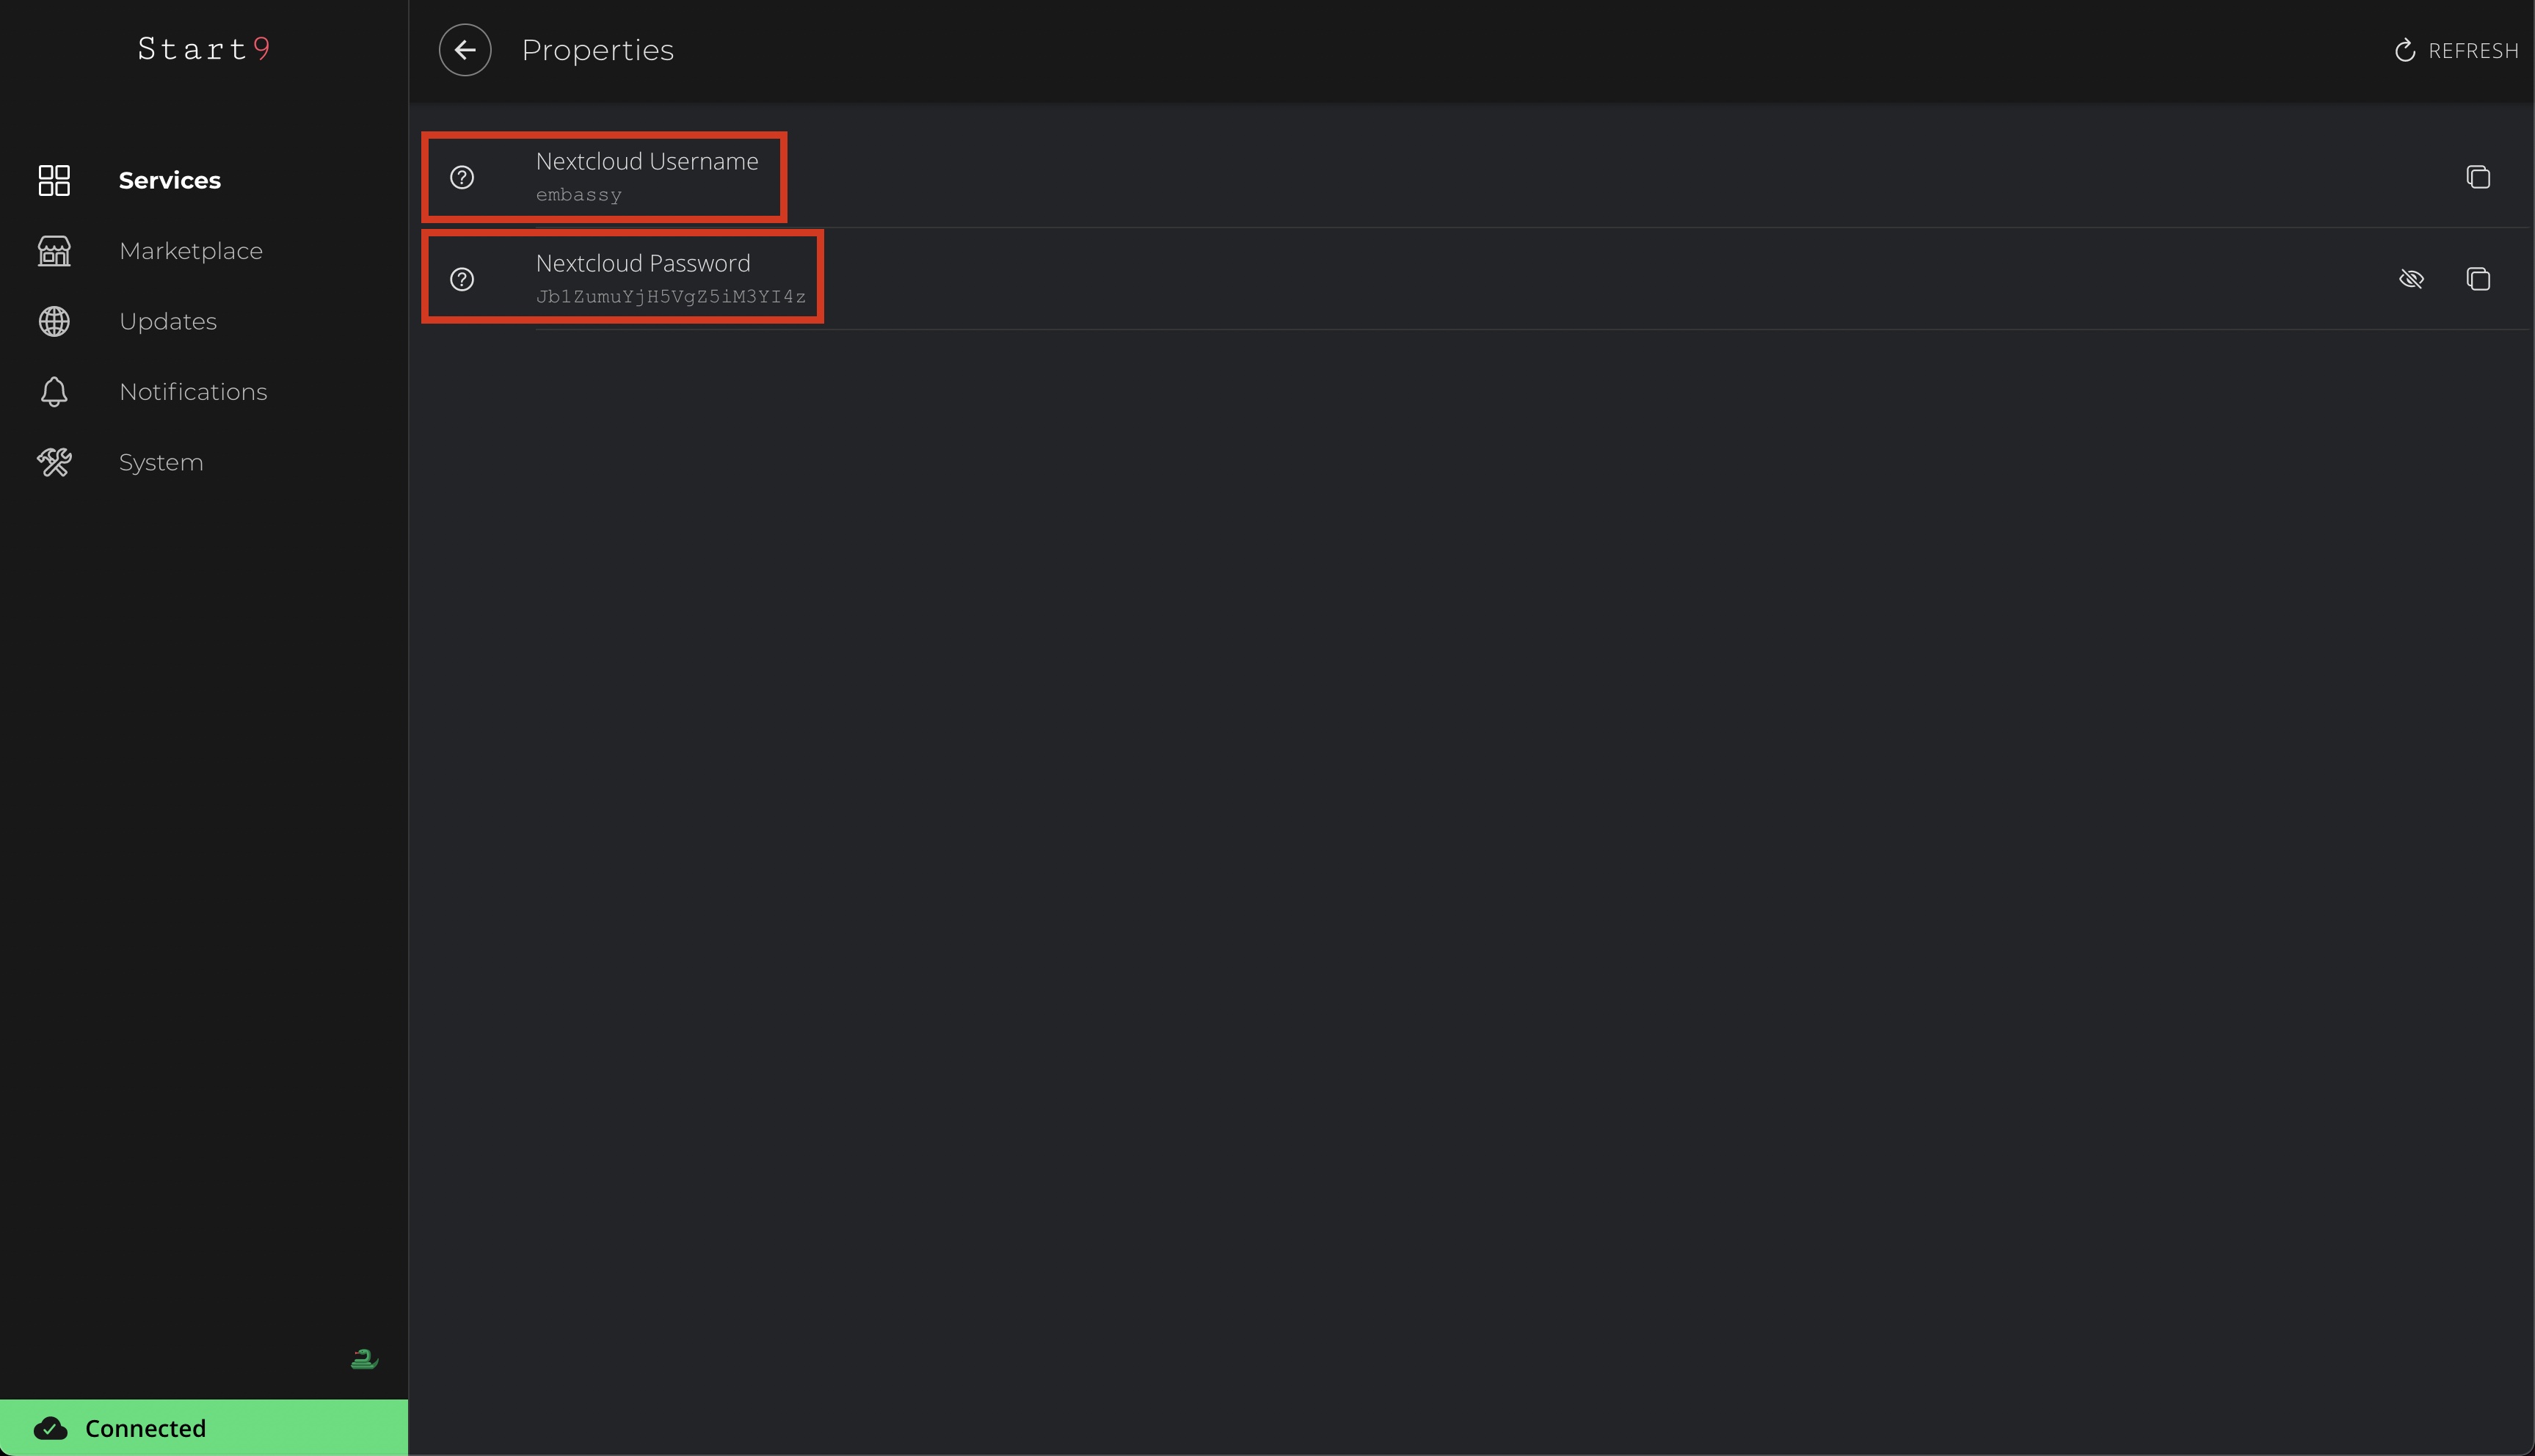Toggle Connected status indicator bottom left

(x=204, y=1427)
